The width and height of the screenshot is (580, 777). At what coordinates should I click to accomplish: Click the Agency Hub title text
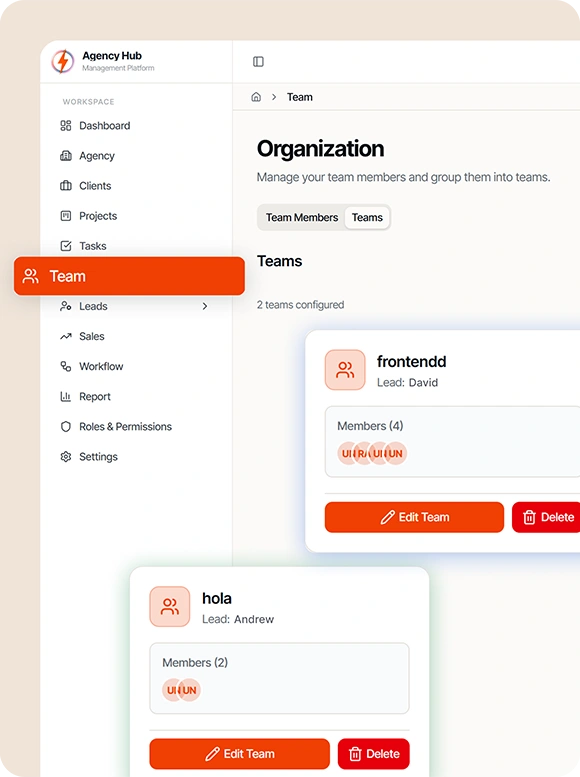[112, 56]
